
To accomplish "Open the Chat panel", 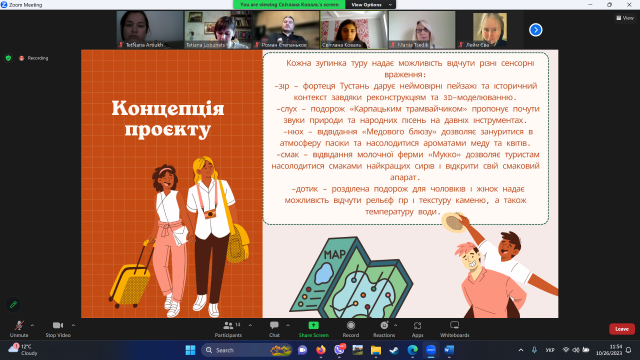I will pyautogui.click(x=274, y=329).
